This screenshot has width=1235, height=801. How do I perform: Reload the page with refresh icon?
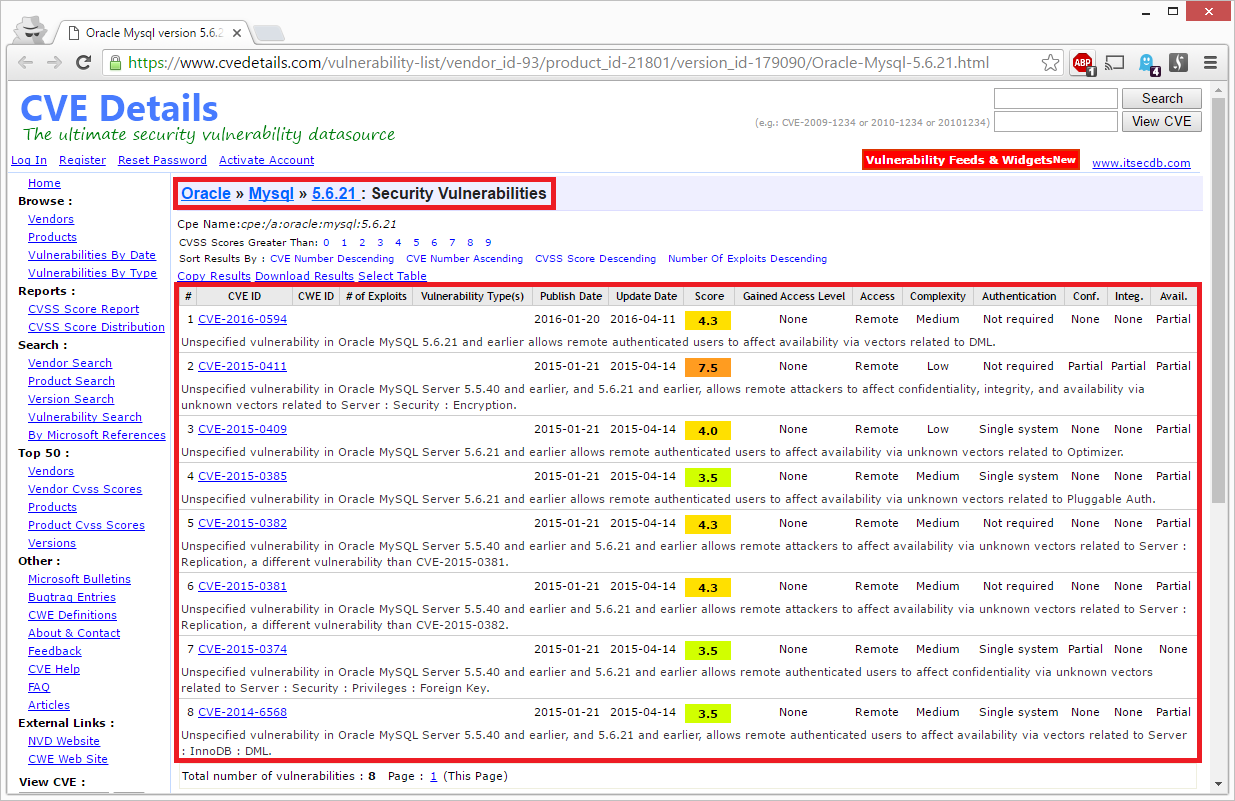pos(85,63)
